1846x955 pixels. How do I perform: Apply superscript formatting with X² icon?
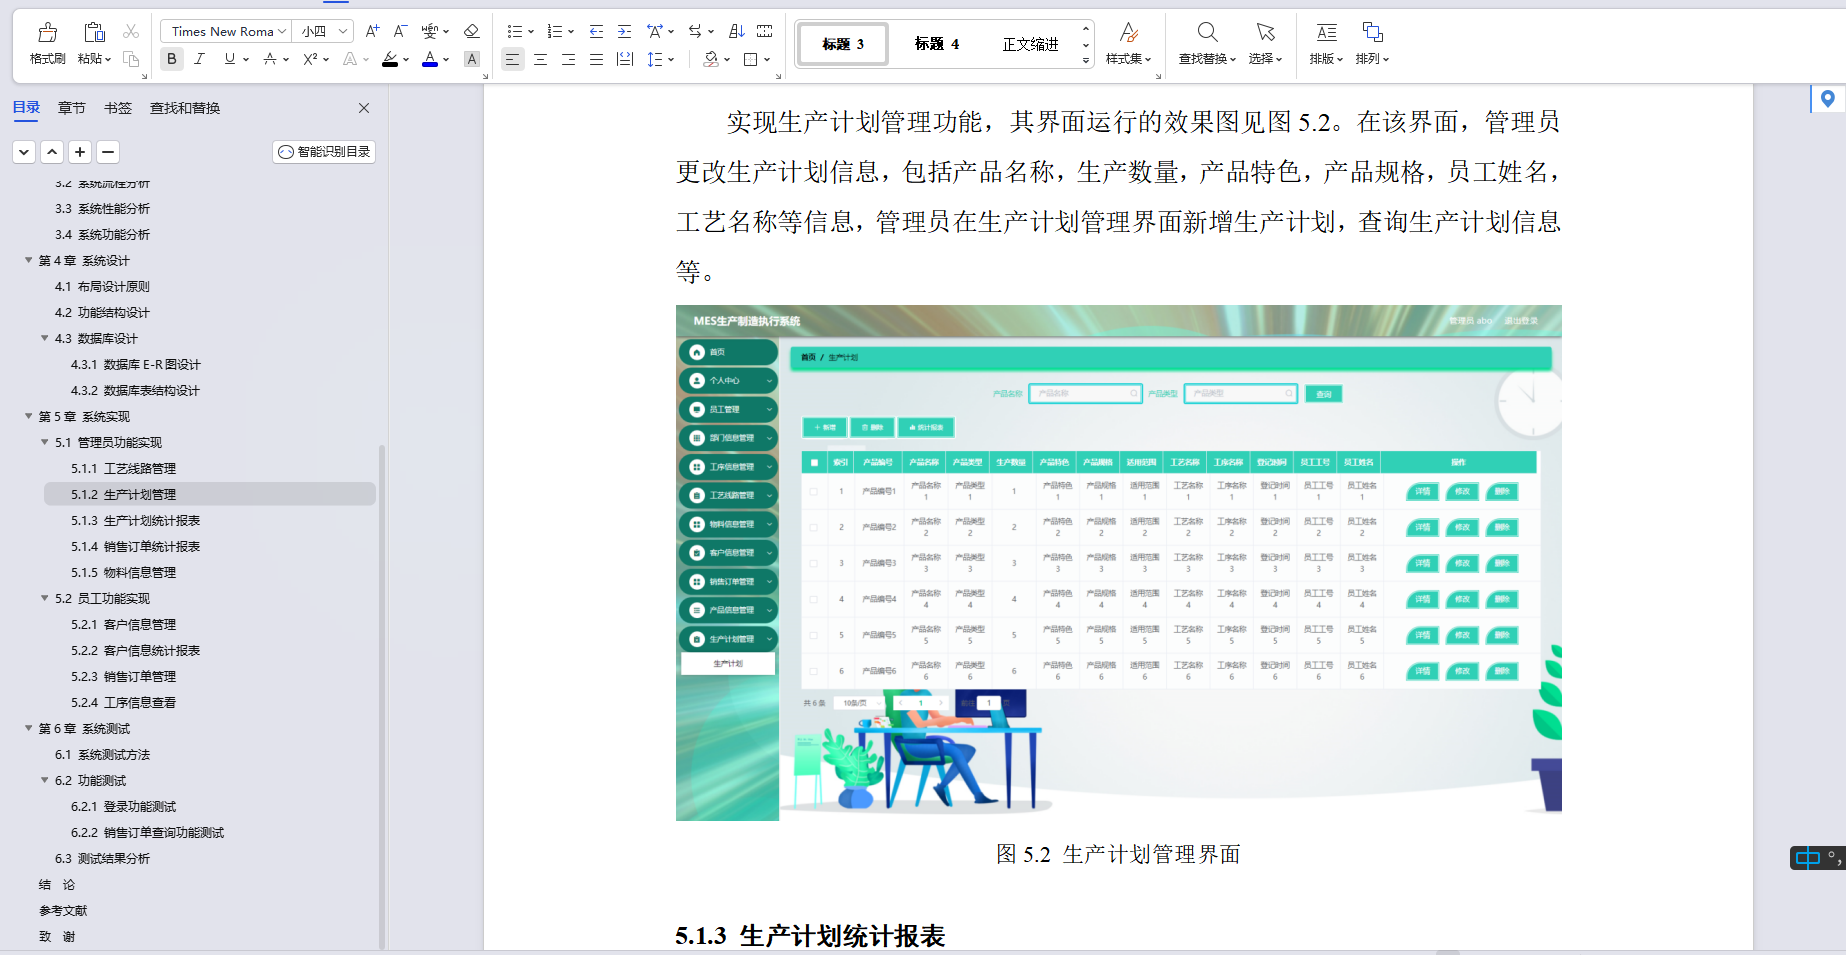(310, 59)
